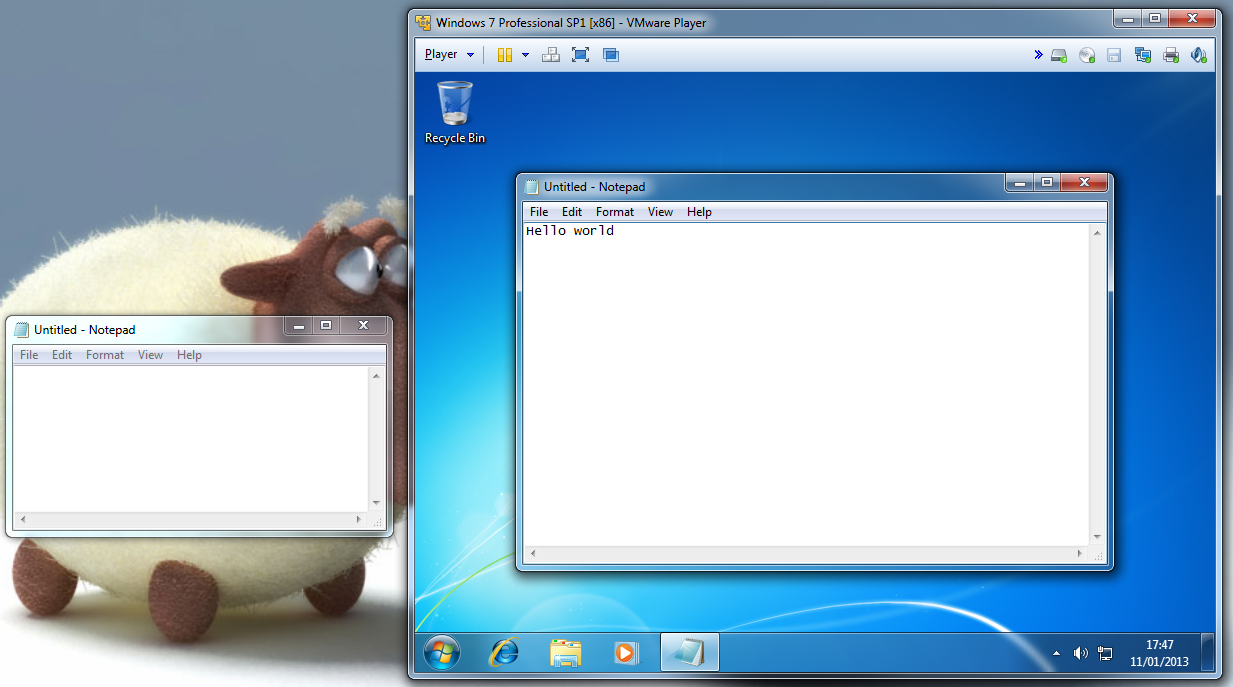Switch VMware to Unity mode
This screenshot has width=1233, height=687.
point(611,55)
